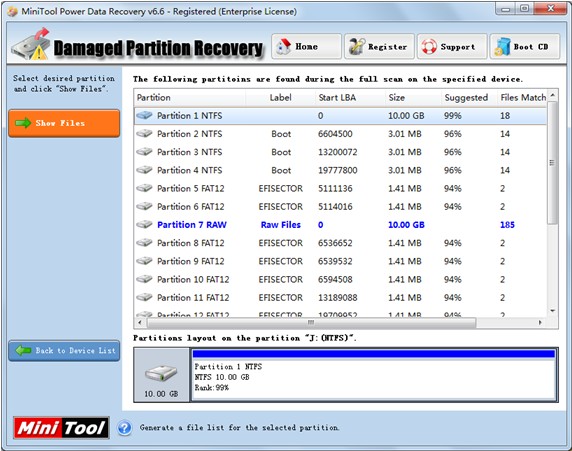Click the scroll down arrow of partition list
The height and width of the screenshot is (451, 572).
pyautogui.click(x=553, y=311)
